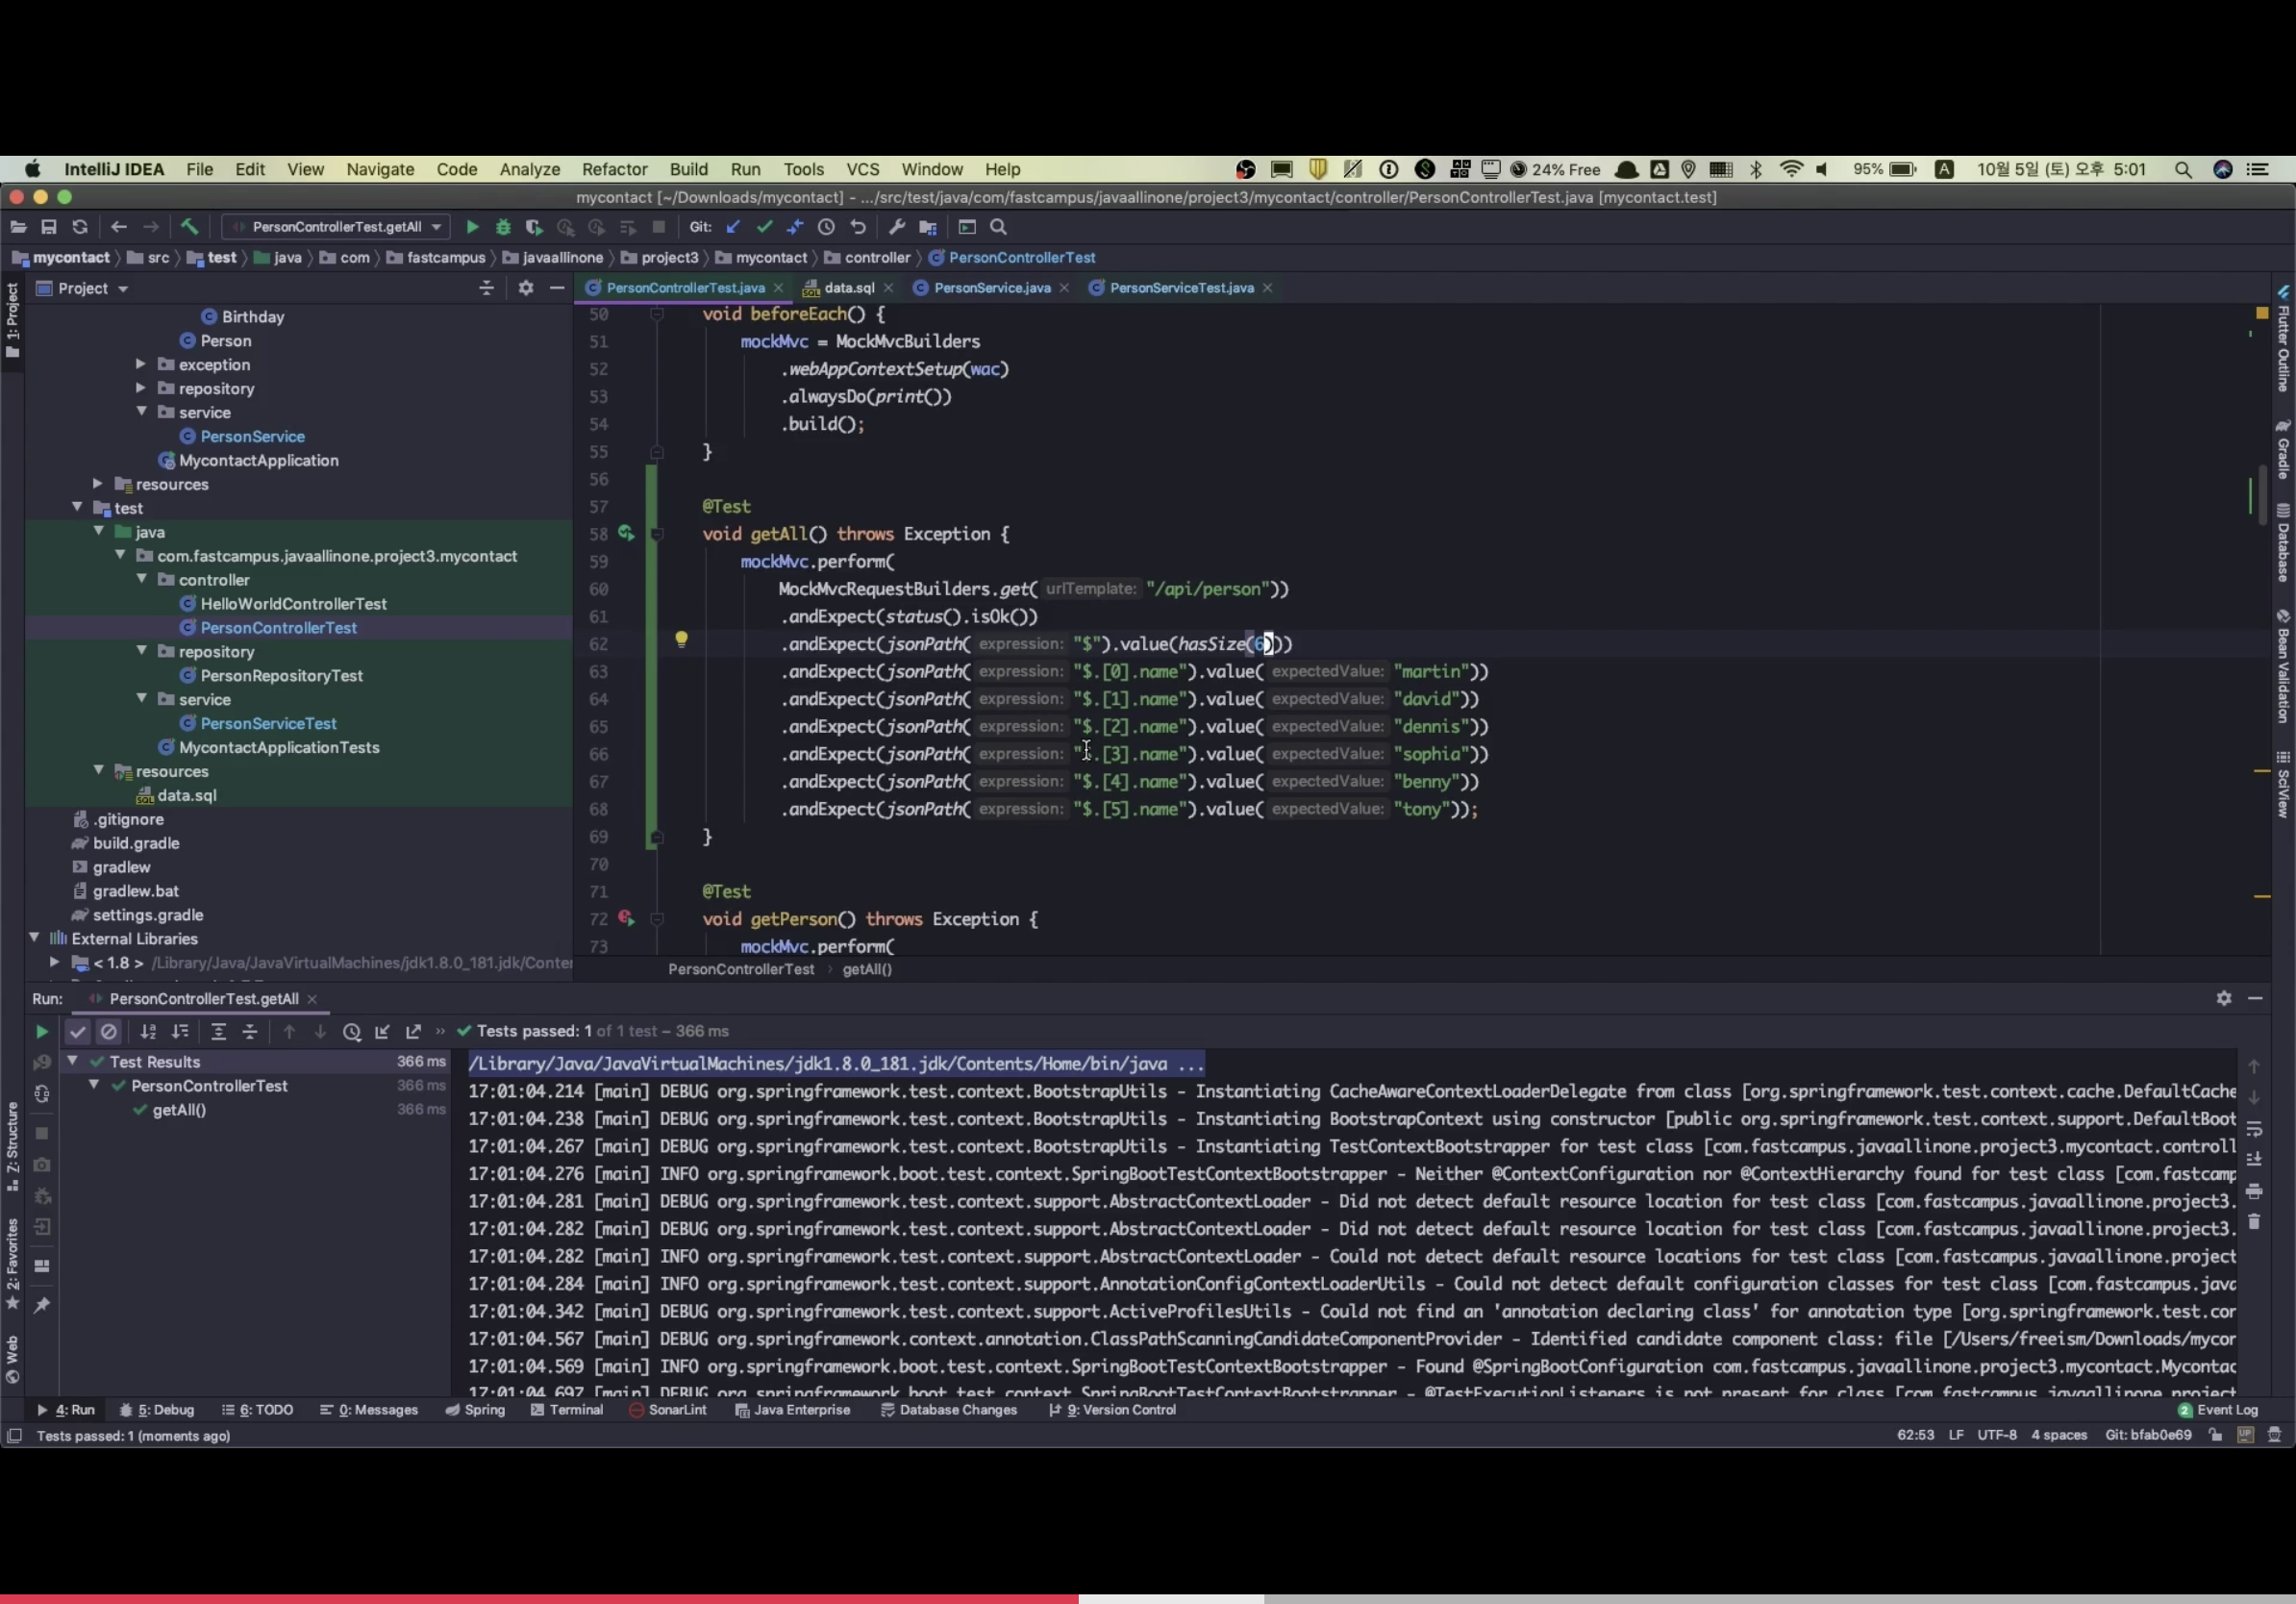Expand the exception package in the project tree

(141, 364)
